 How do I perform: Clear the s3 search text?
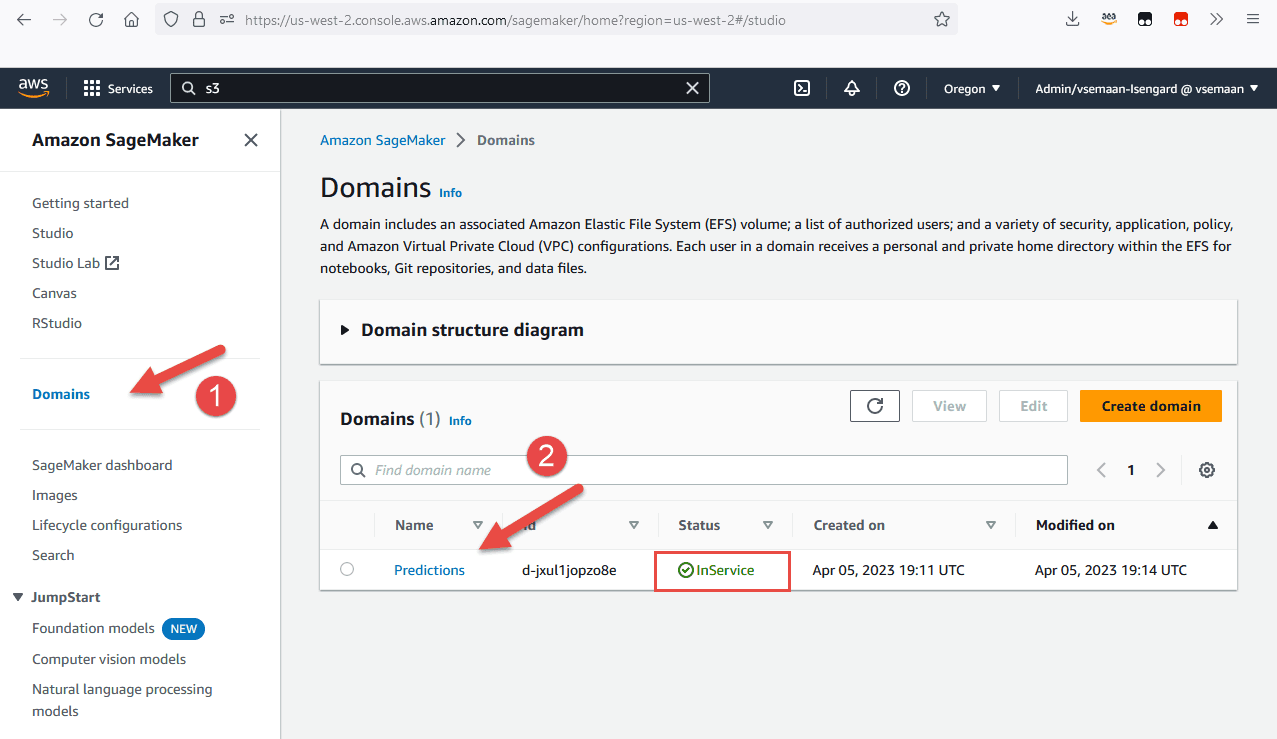692,88
